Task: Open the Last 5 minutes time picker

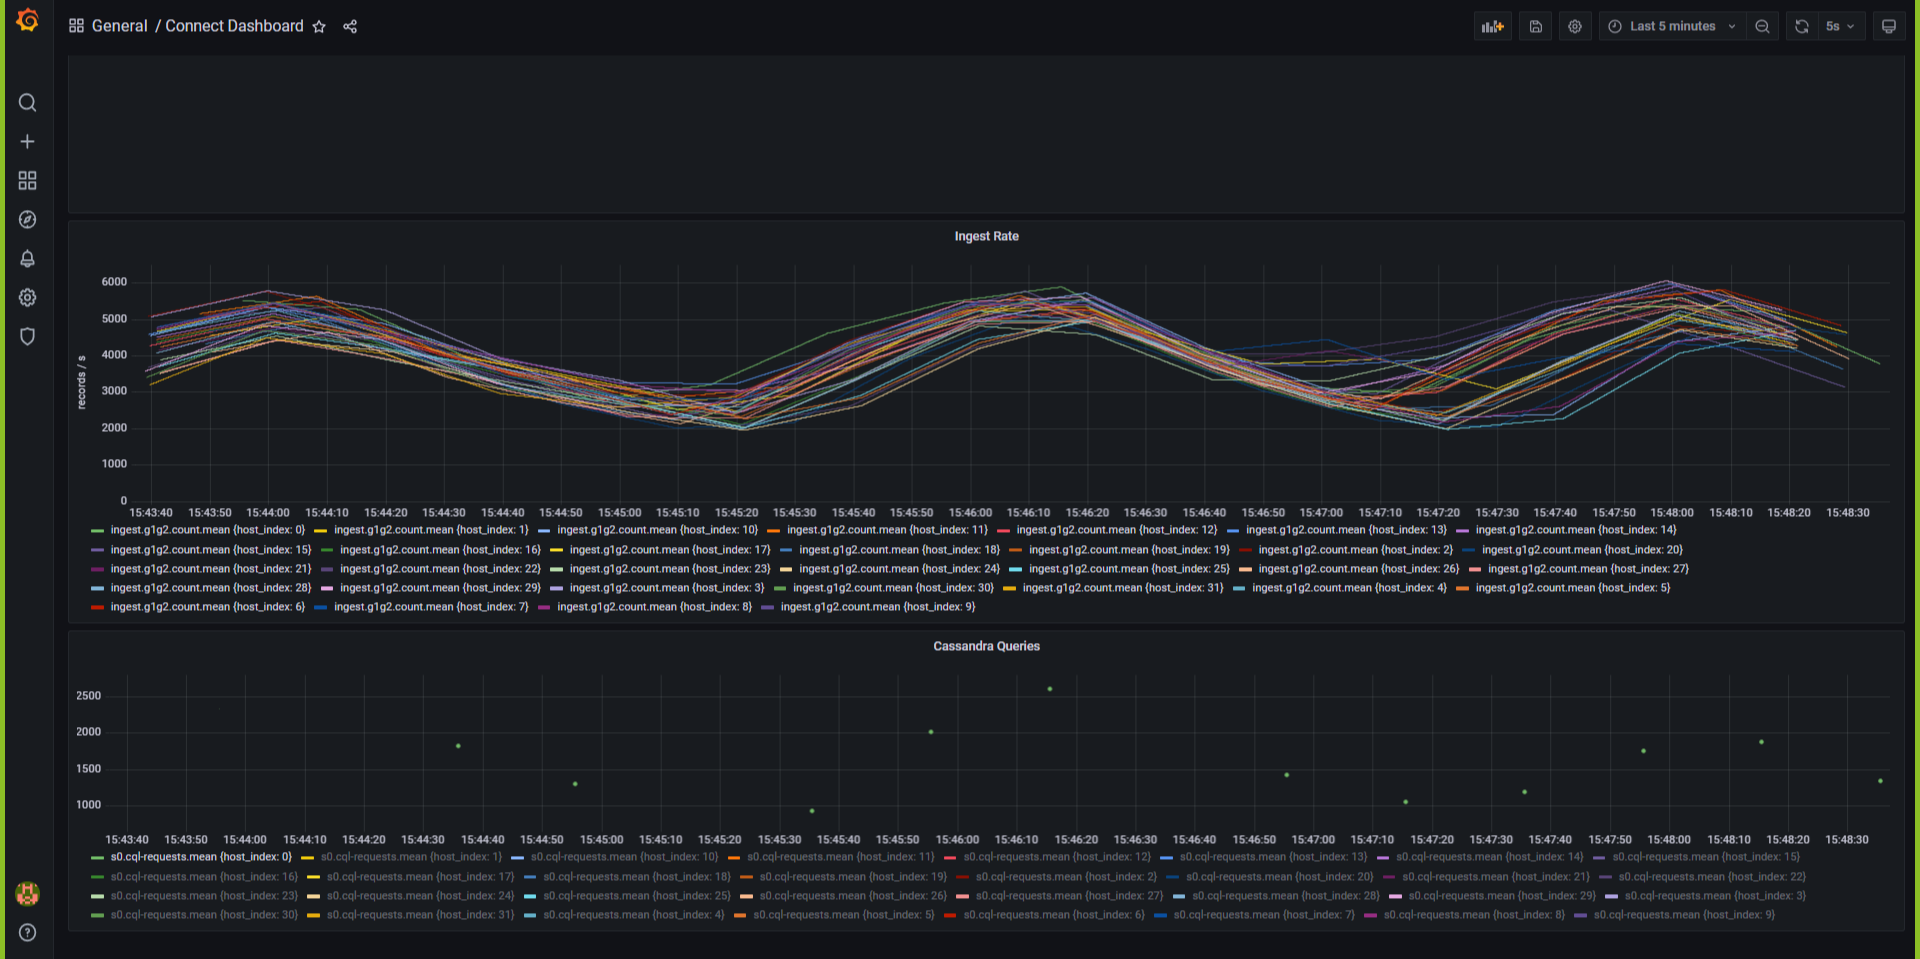Action: coord(1668,26)
